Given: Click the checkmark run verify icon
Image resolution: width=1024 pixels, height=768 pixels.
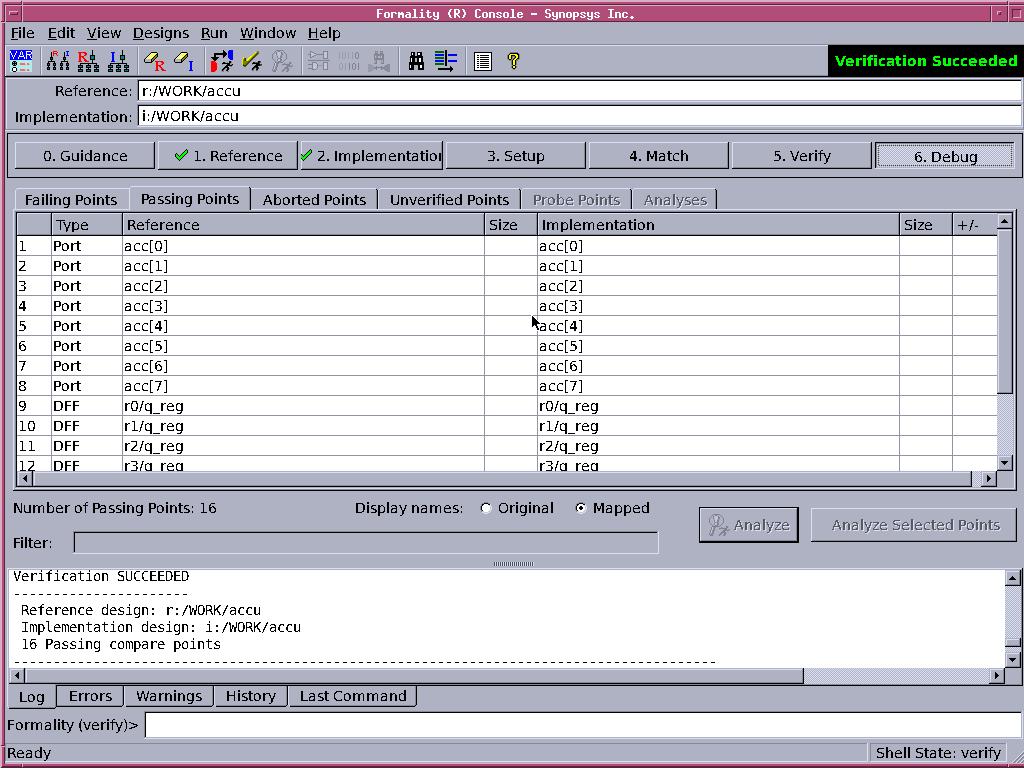Looking at the screenshot, I should pos(251,61).
